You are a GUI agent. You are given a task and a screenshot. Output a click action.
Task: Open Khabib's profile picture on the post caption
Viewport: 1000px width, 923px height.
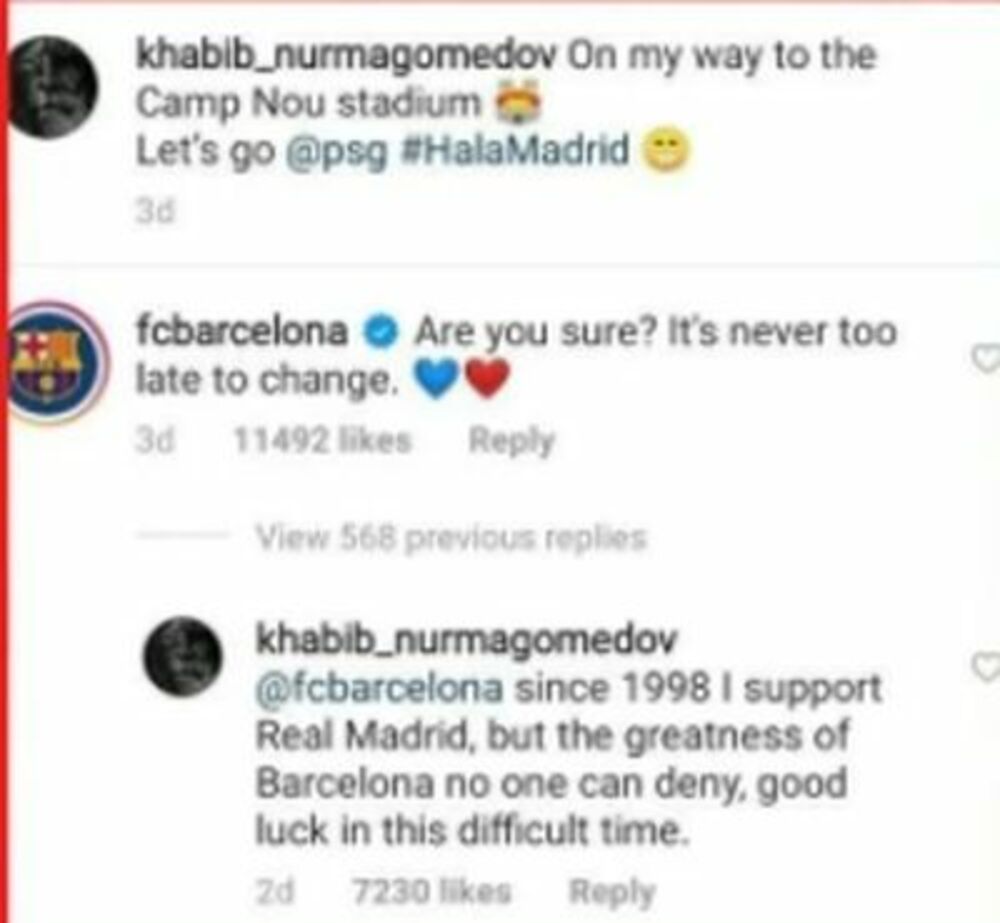54,87
